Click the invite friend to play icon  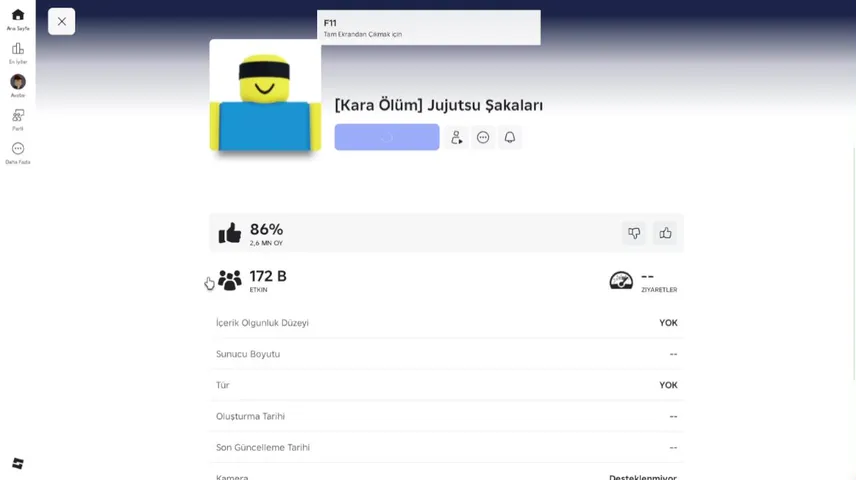click(456, 137)
